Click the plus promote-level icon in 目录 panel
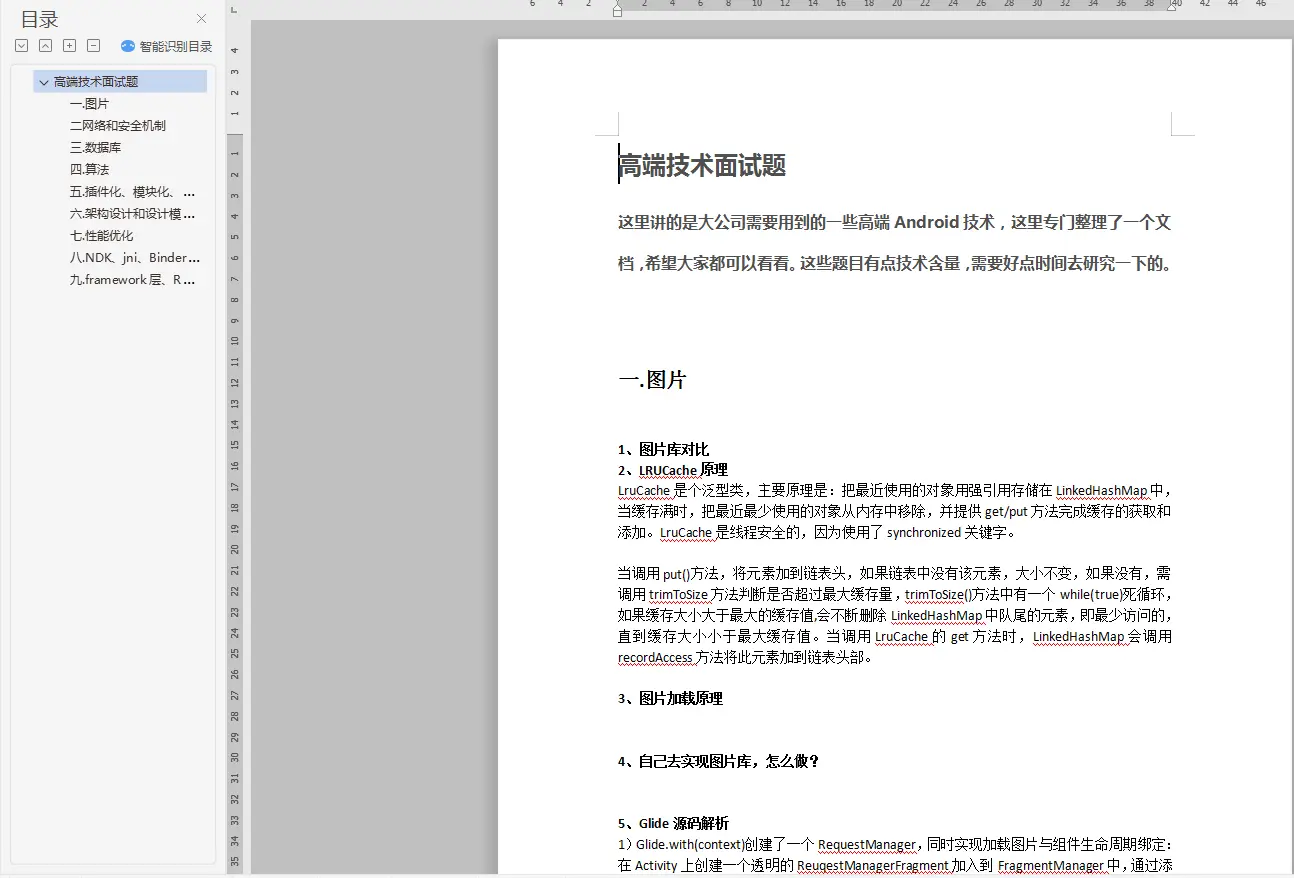 [x=69, y=45]
